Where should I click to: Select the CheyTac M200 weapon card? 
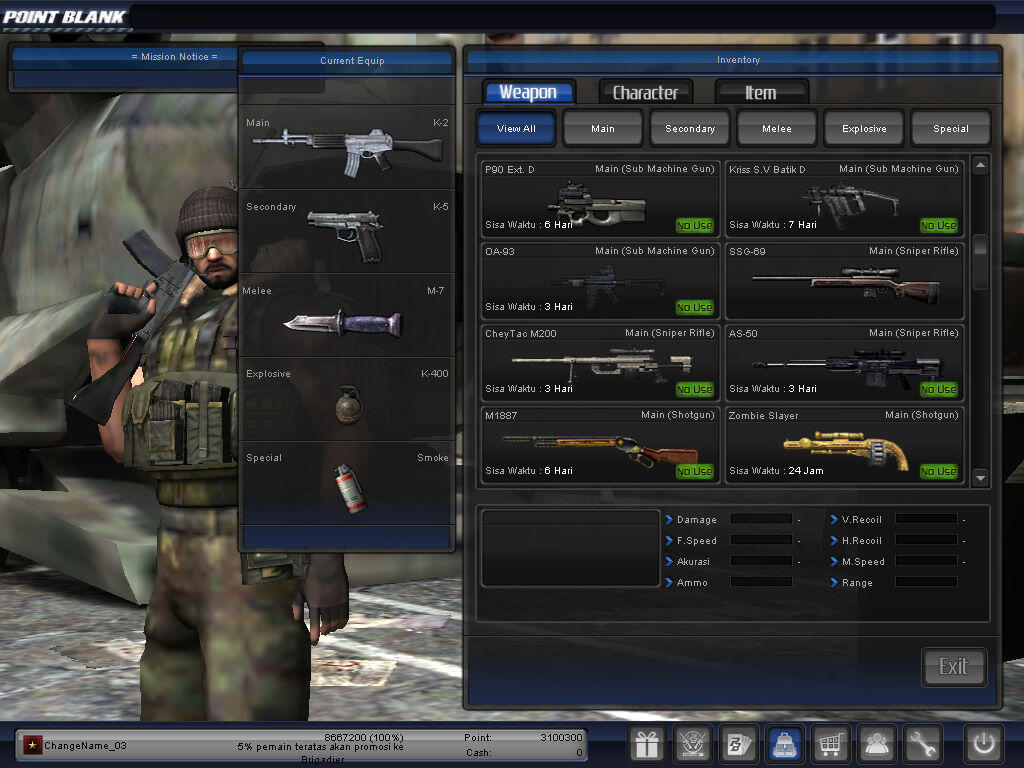tap(600, 362)
